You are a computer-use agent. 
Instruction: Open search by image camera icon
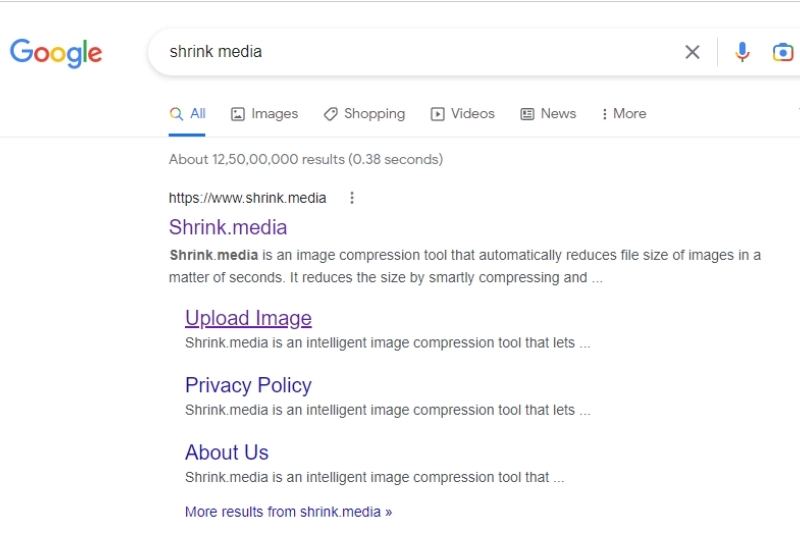[x=783, y=52]
